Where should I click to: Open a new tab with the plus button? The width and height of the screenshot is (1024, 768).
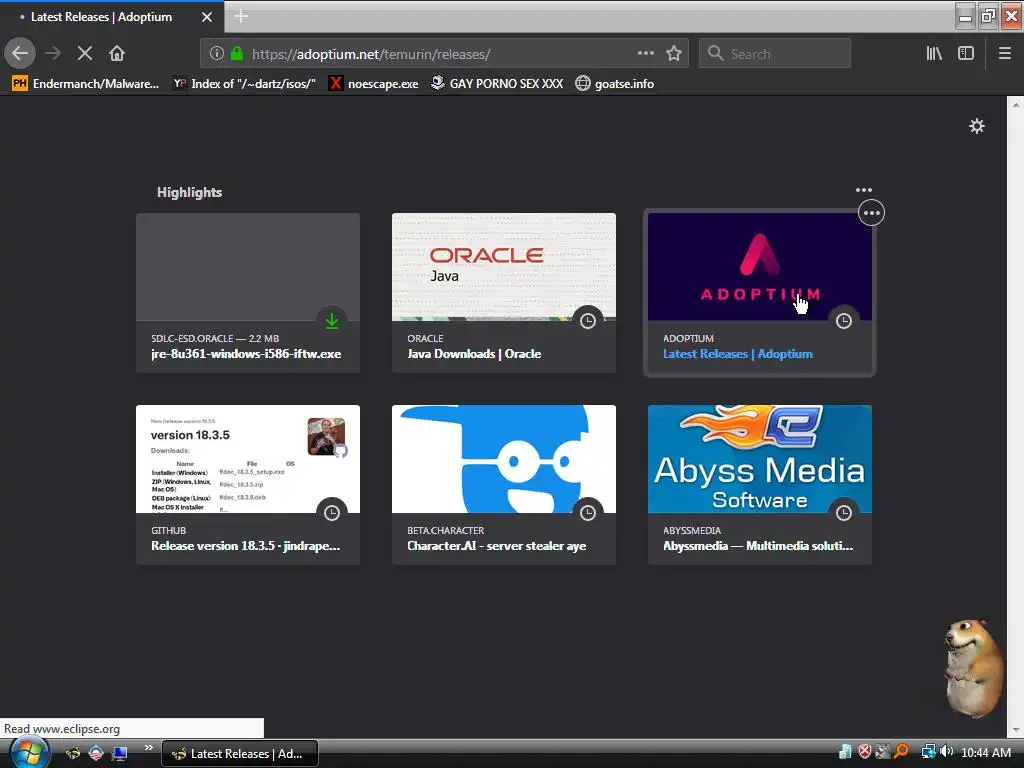241,16
